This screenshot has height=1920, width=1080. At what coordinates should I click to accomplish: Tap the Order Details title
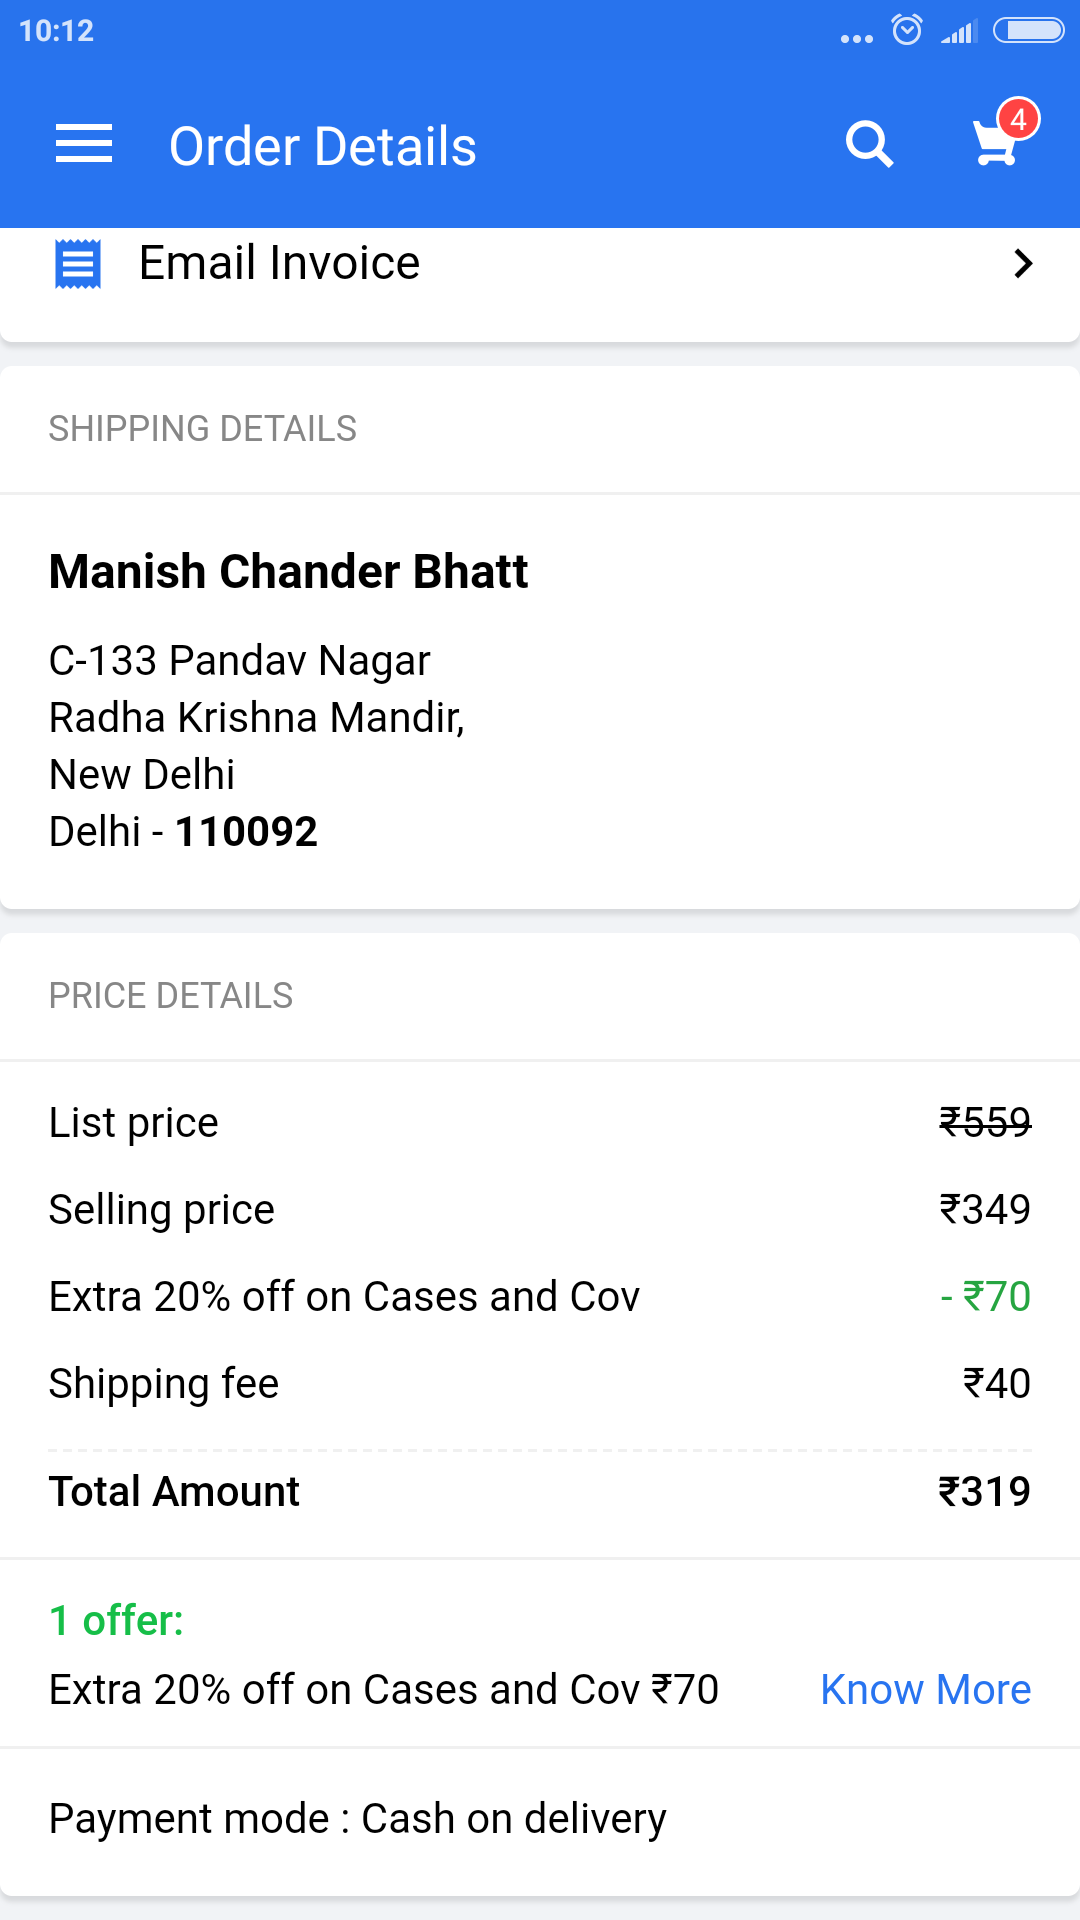tap(322, 146)
